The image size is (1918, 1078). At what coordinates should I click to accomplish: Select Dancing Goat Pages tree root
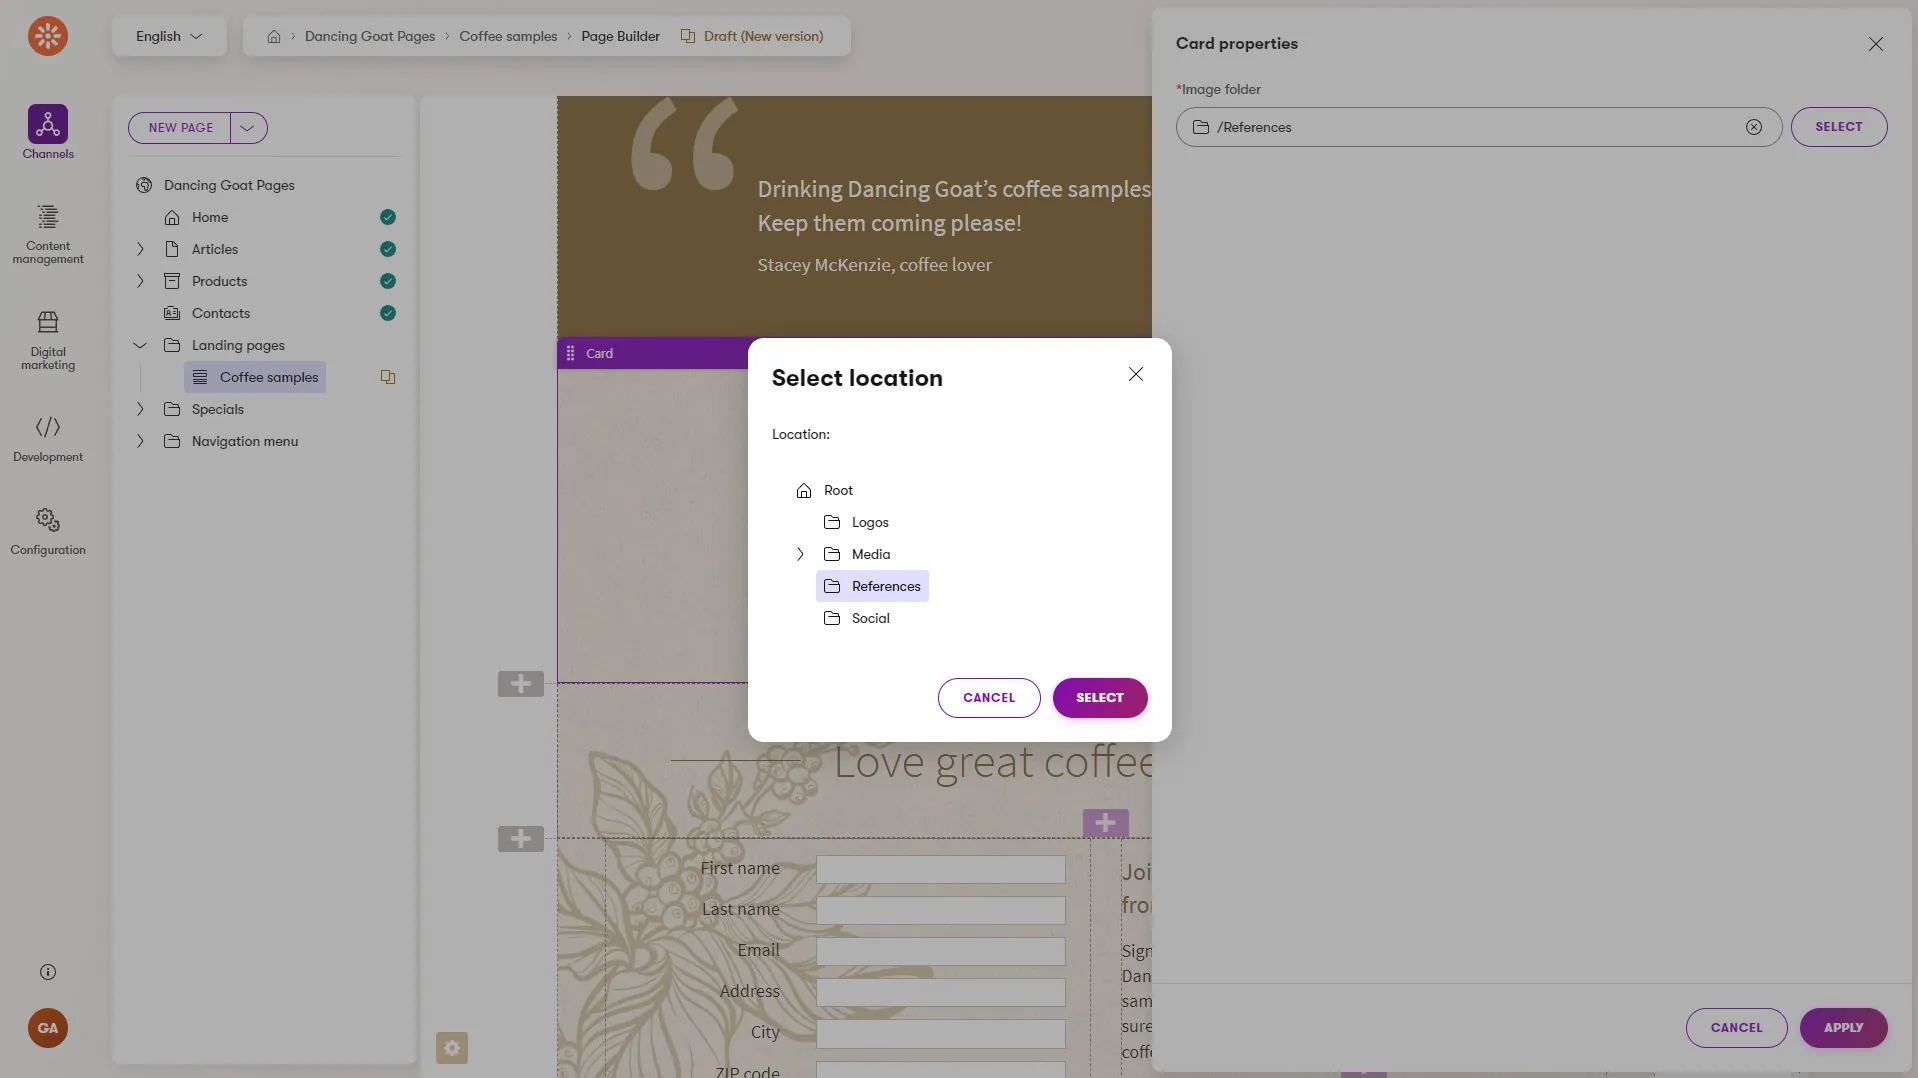(x=229, y=185)
